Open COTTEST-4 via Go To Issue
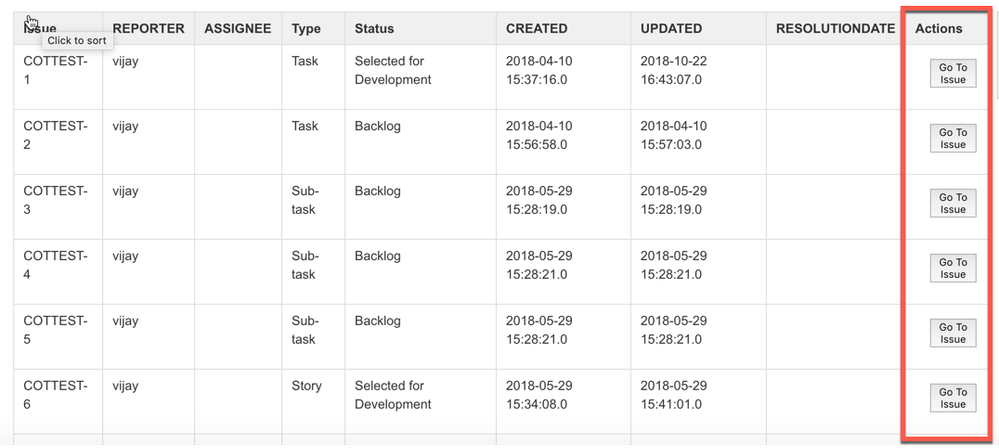 tap(952, 268)
